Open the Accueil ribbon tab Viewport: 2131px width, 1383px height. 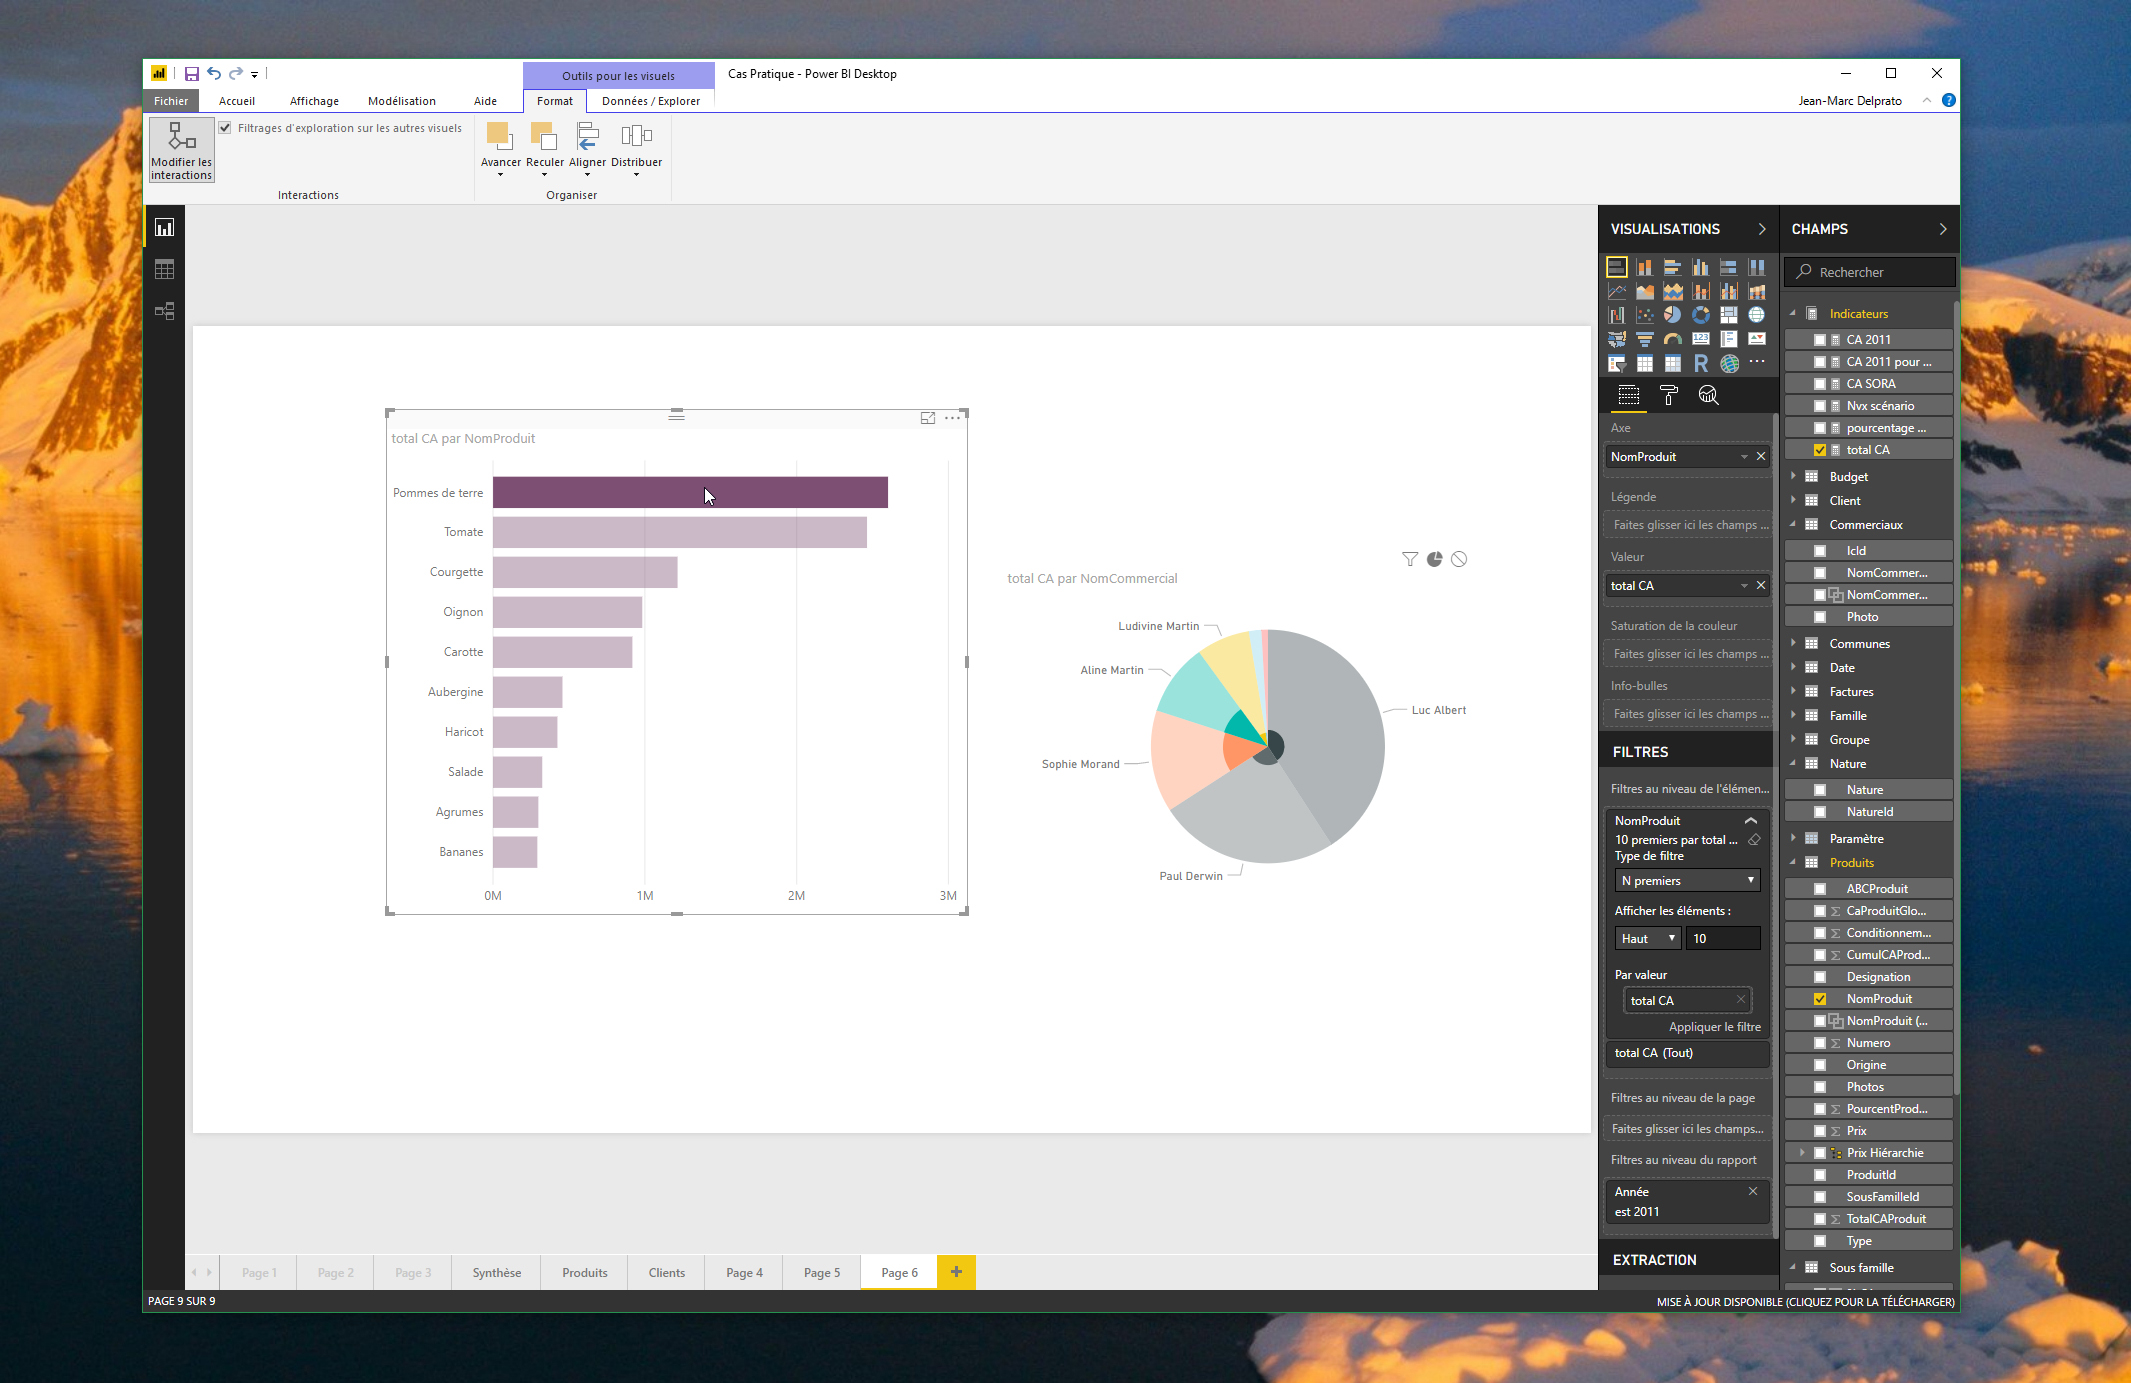[237, 101]
